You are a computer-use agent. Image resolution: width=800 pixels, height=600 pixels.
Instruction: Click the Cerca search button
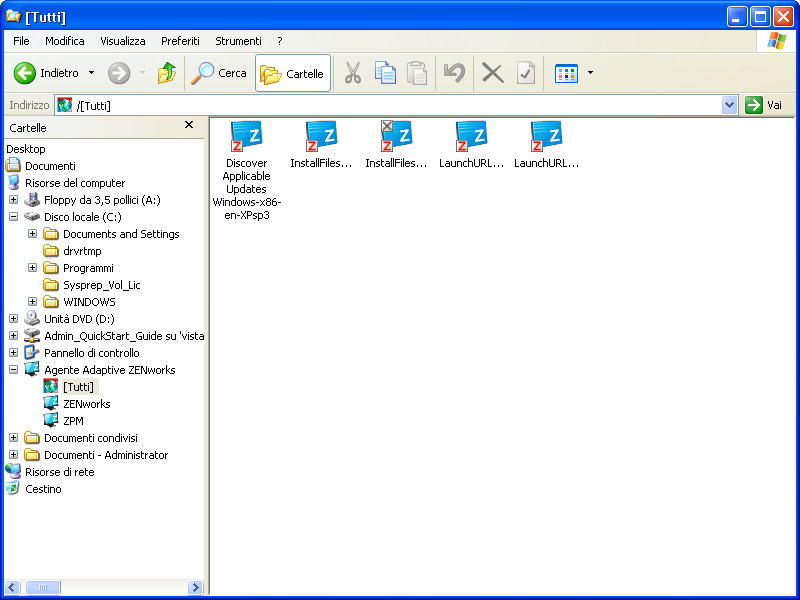(x=219, y=73)
